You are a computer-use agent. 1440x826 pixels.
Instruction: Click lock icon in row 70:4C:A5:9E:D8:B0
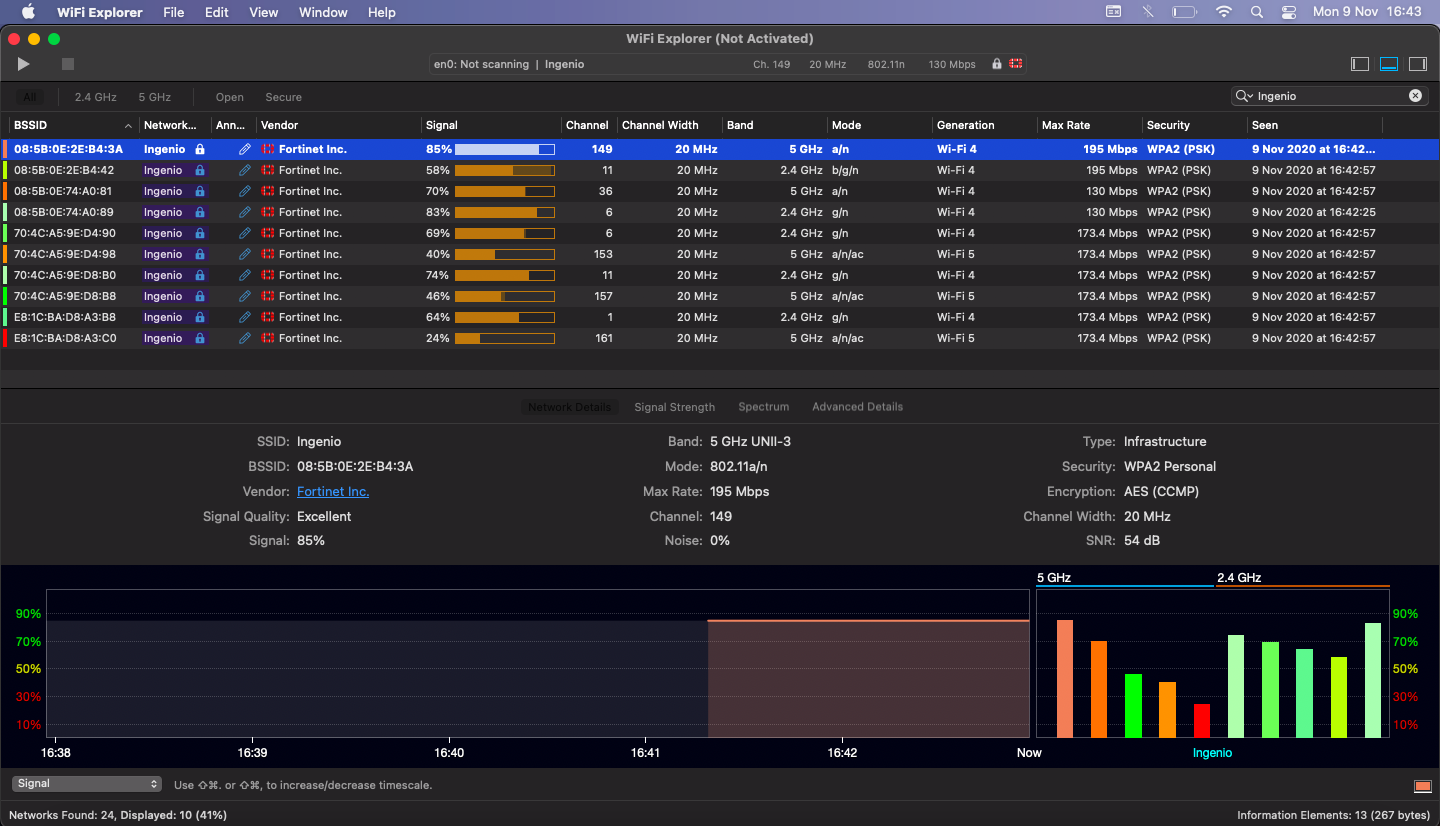coord(200,275)
